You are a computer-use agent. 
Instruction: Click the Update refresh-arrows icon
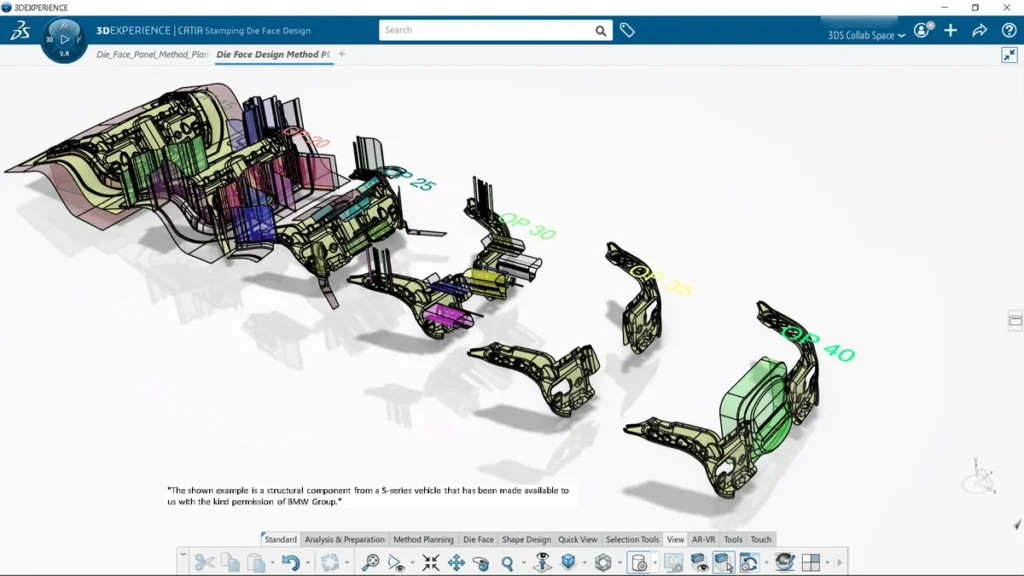(330, 562)
